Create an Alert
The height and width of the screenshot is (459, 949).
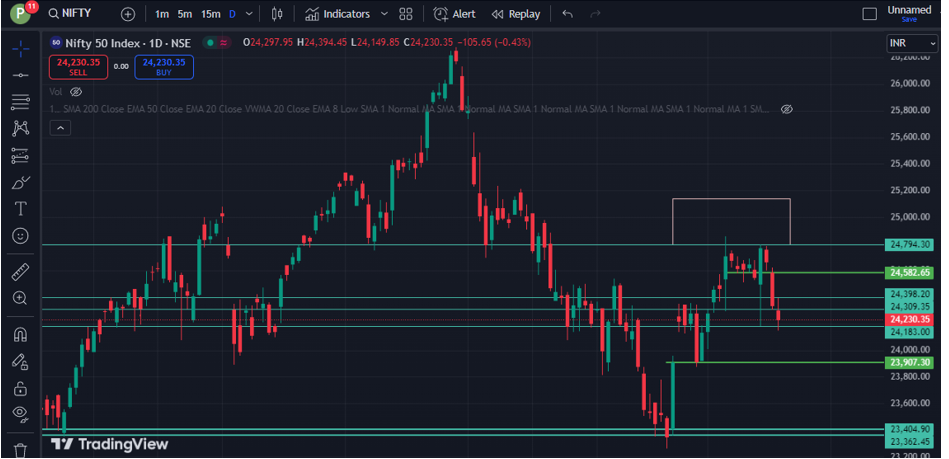[455, 14]
